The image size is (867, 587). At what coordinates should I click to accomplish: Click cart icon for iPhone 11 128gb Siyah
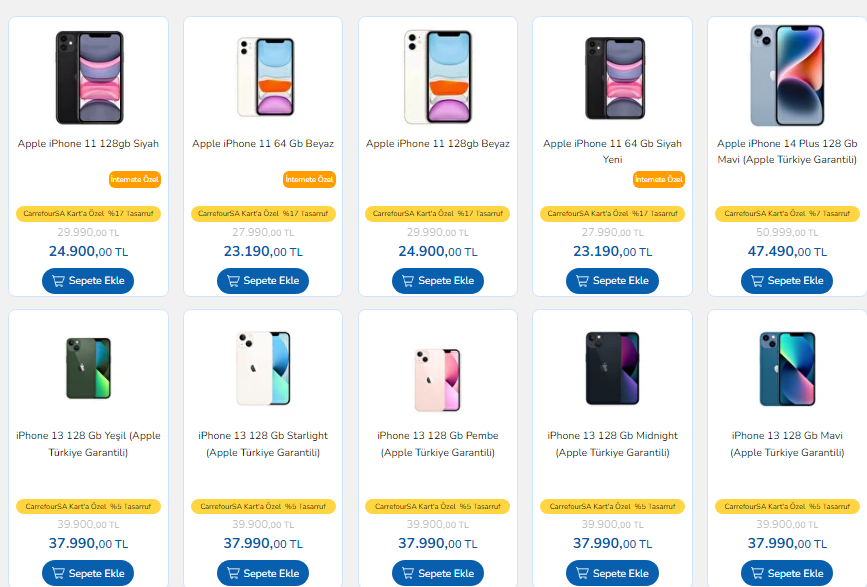pyautogui.click(x=59, y=281)
